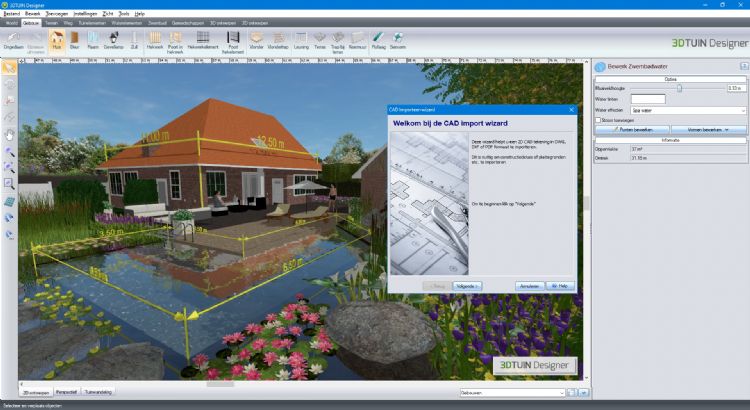
Task: Click the Water tinten color swatch
Action: pos(648,99)
